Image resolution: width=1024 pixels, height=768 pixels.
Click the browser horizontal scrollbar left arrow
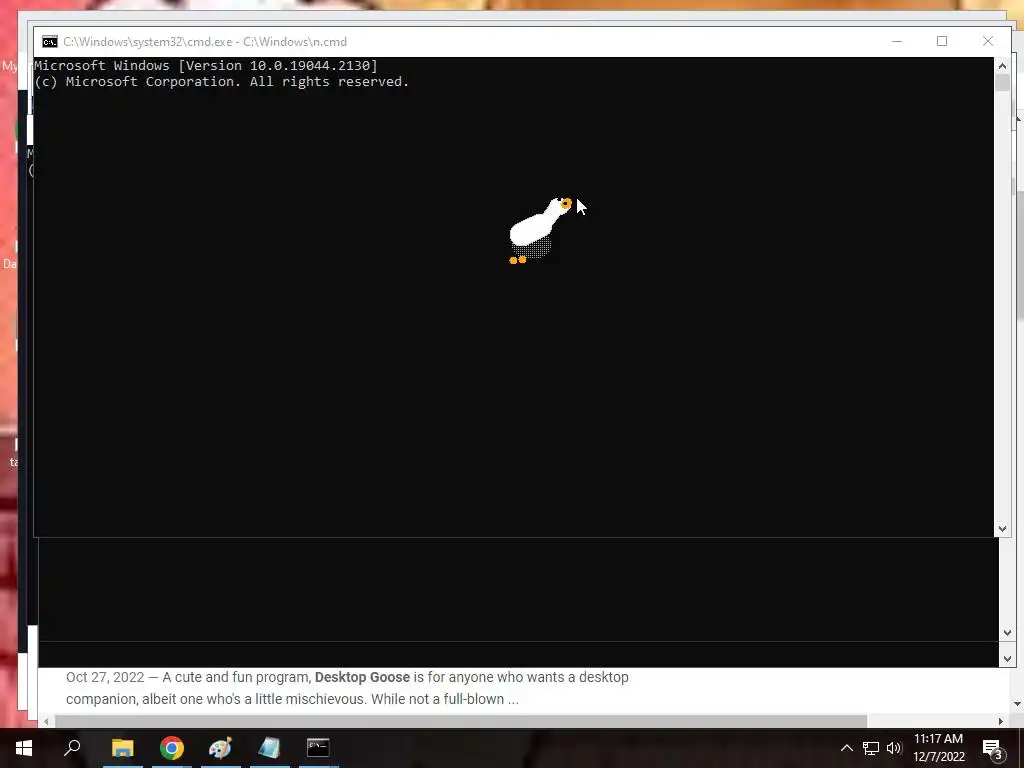(x=46, y=721)
